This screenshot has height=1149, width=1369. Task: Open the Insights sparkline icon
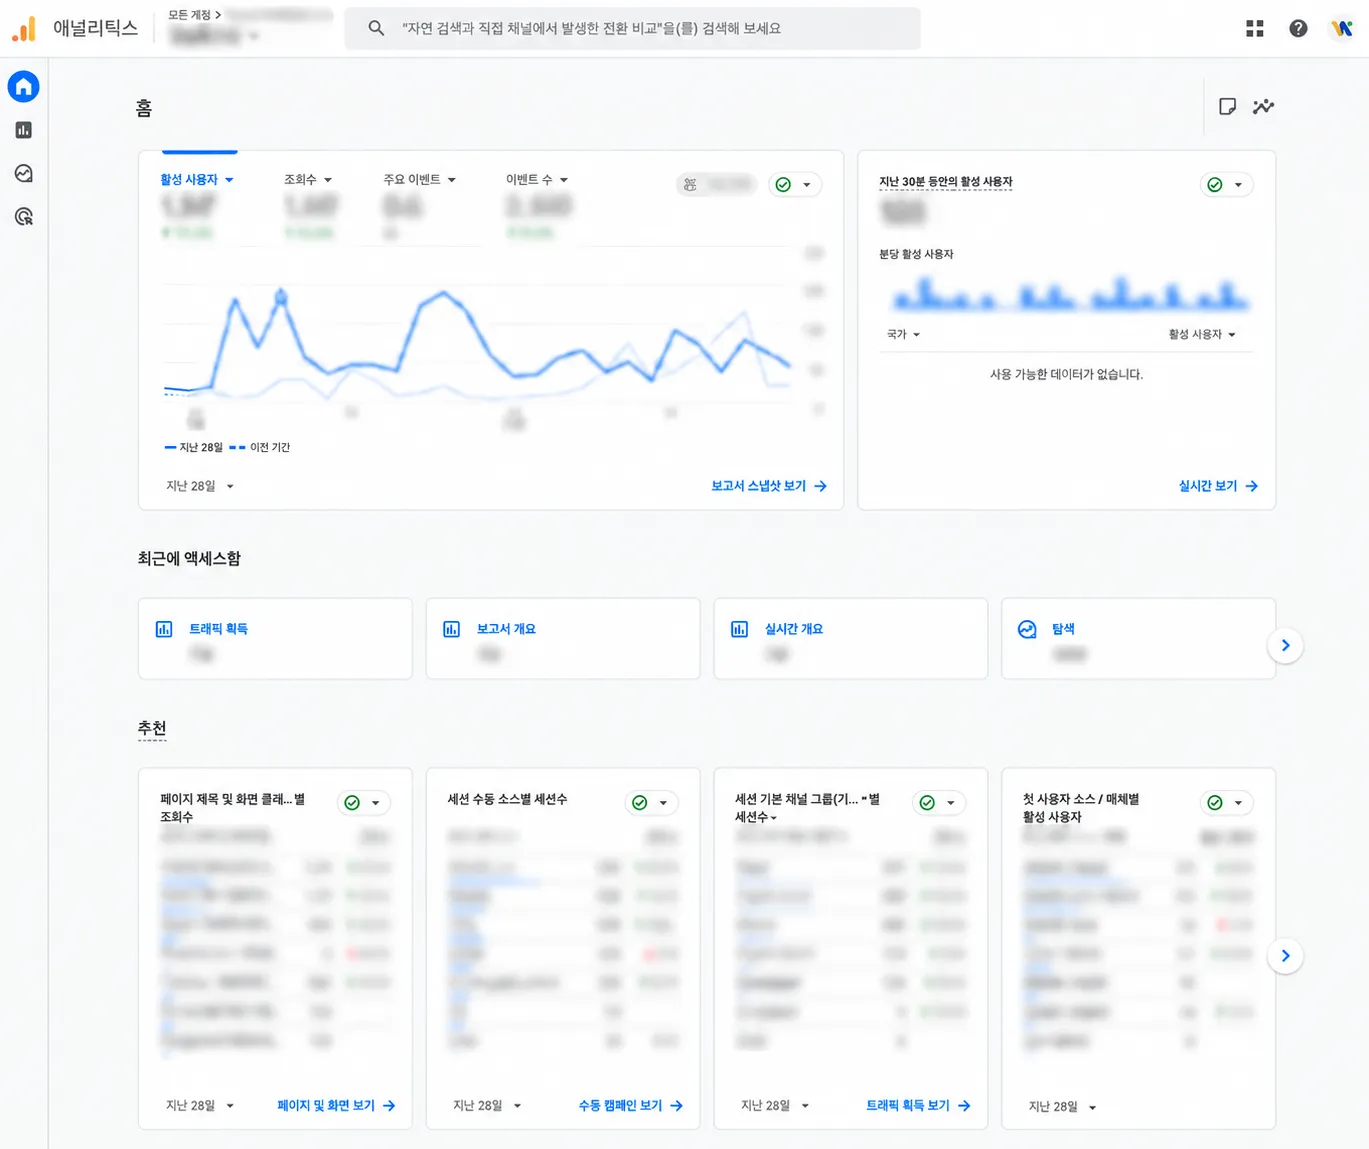click(1264, 106)
